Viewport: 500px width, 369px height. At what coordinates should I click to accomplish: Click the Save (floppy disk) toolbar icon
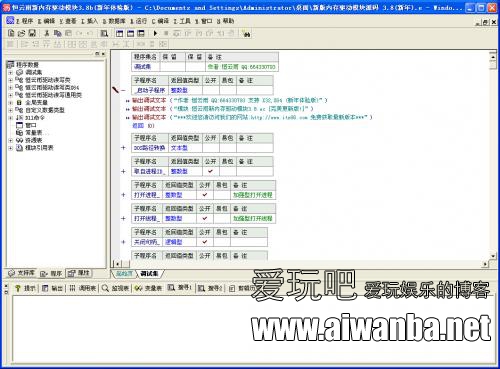click(x=32, y=33)
